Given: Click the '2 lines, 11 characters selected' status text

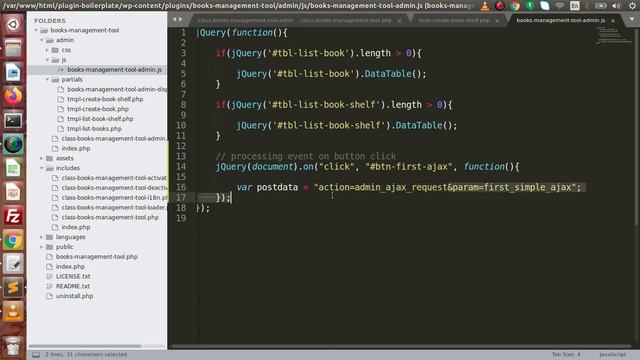Looking at the screenshot, I should pyautogui.click(x=86, y=355).
